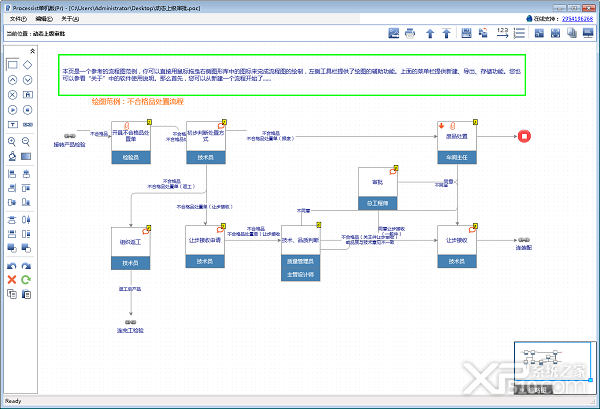This screenshot has height=409, width=600.
Task: Select the red stop end node on canvas
Action: [x=524, y=136]
